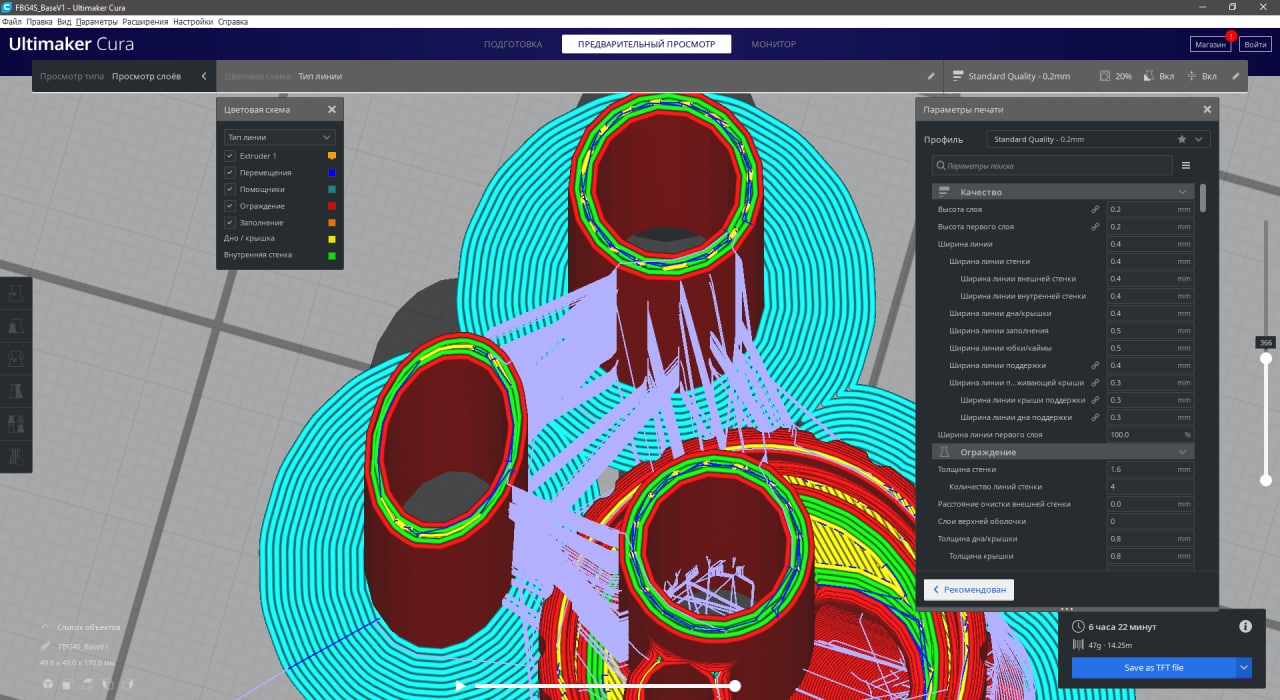Click Save as TFT file button
Viewport: 1280px width, 700px height.
1154,668
